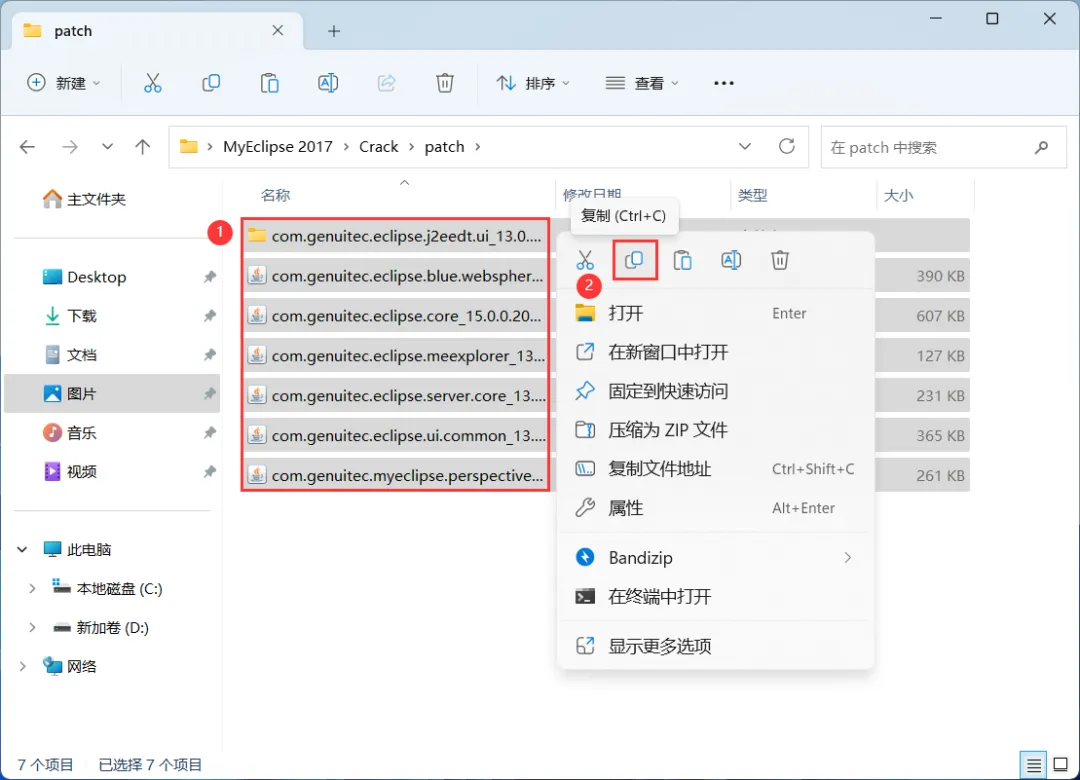1080x780 pixels.
Task: Expand the 新加卷 (D:) tree node
Action: point(32,628)
